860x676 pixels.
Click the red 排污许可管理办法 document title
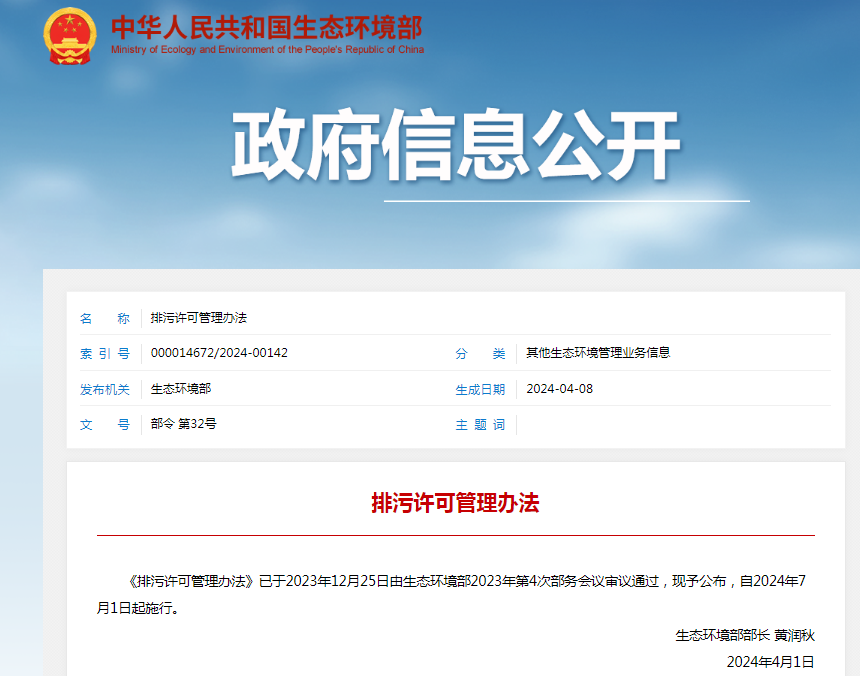(455, 503)
